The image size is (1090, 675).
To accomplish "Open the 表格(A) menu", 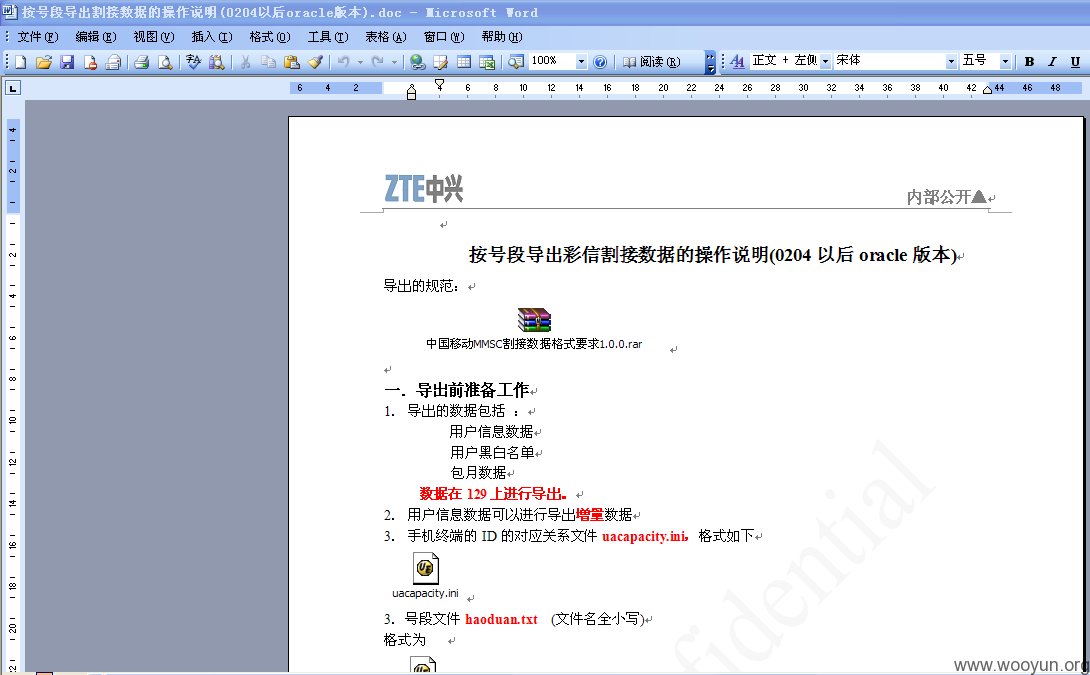I will tap(386, 37).
